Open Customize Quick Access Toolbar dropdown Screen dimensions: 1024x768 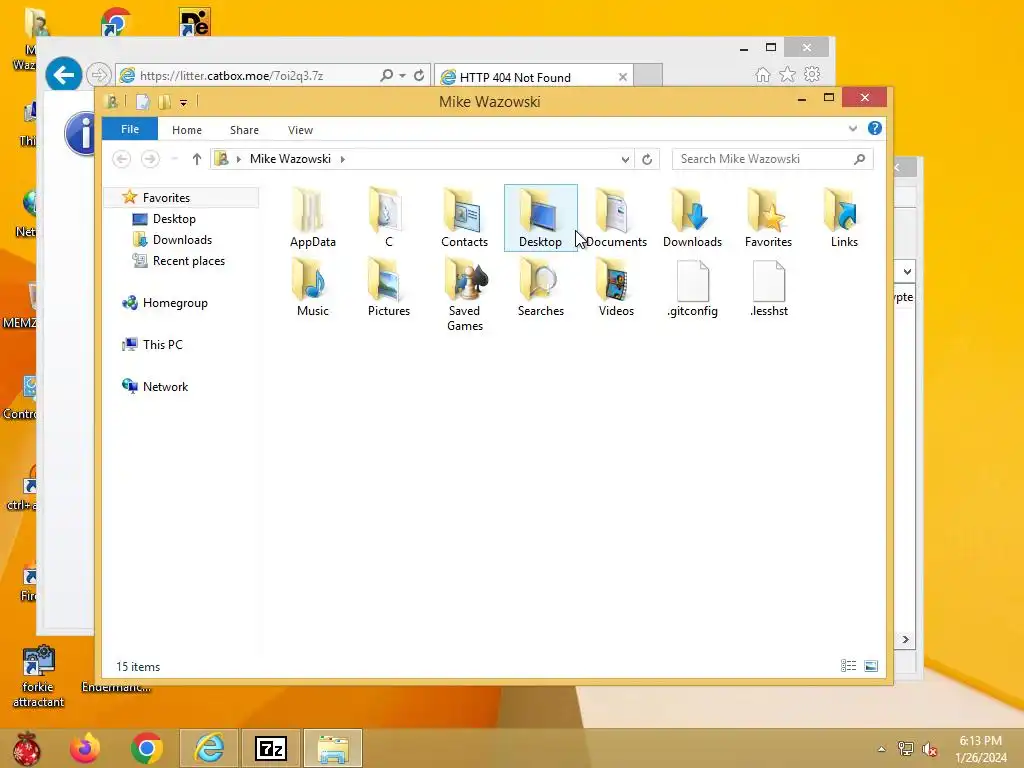[184, 103]
